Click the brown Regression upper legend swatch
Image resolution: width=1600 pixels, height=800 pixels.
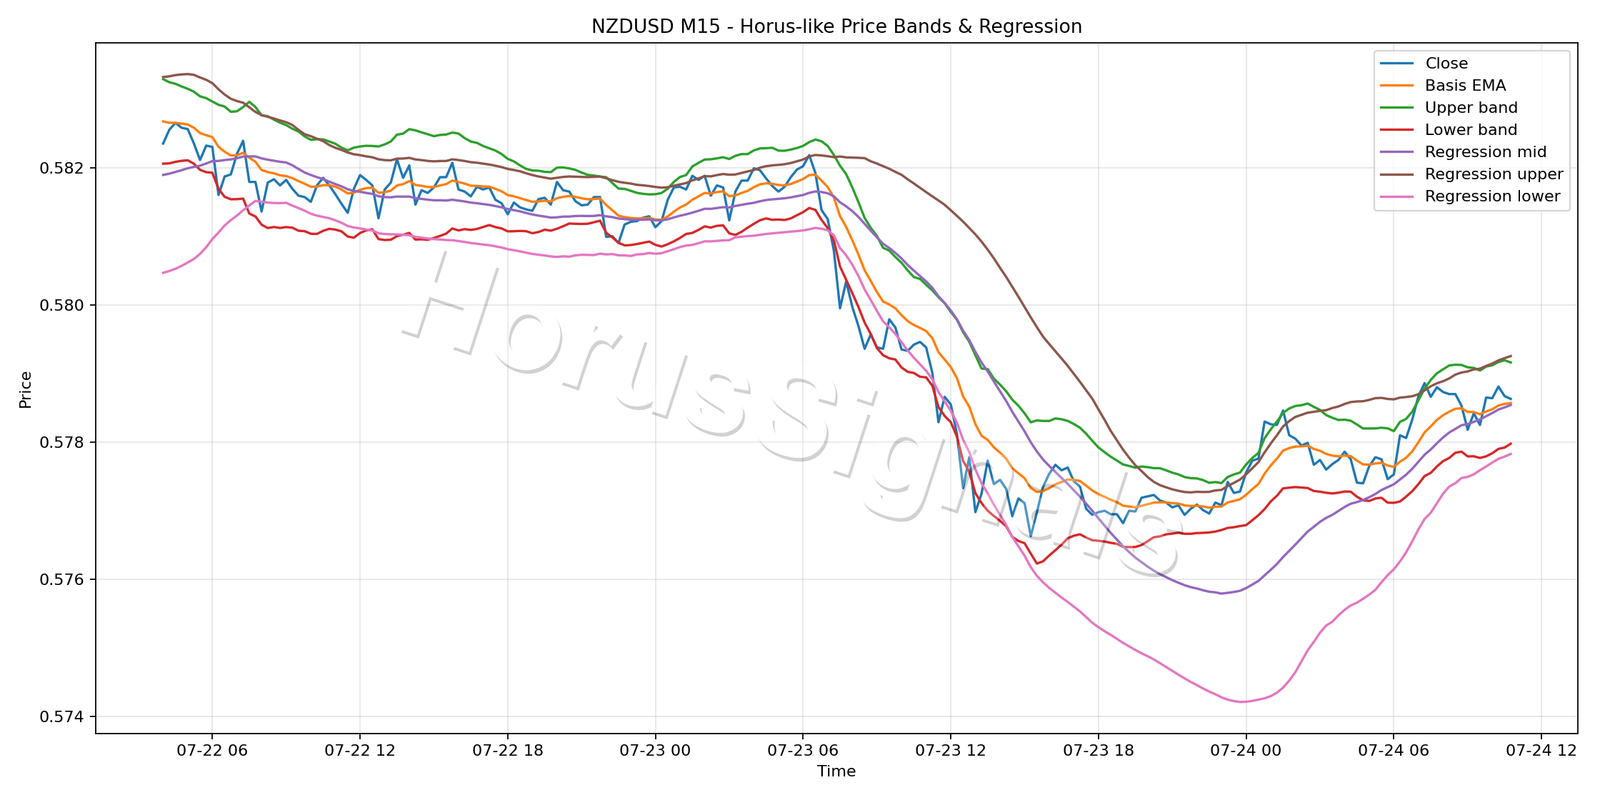pos(1397,174)
